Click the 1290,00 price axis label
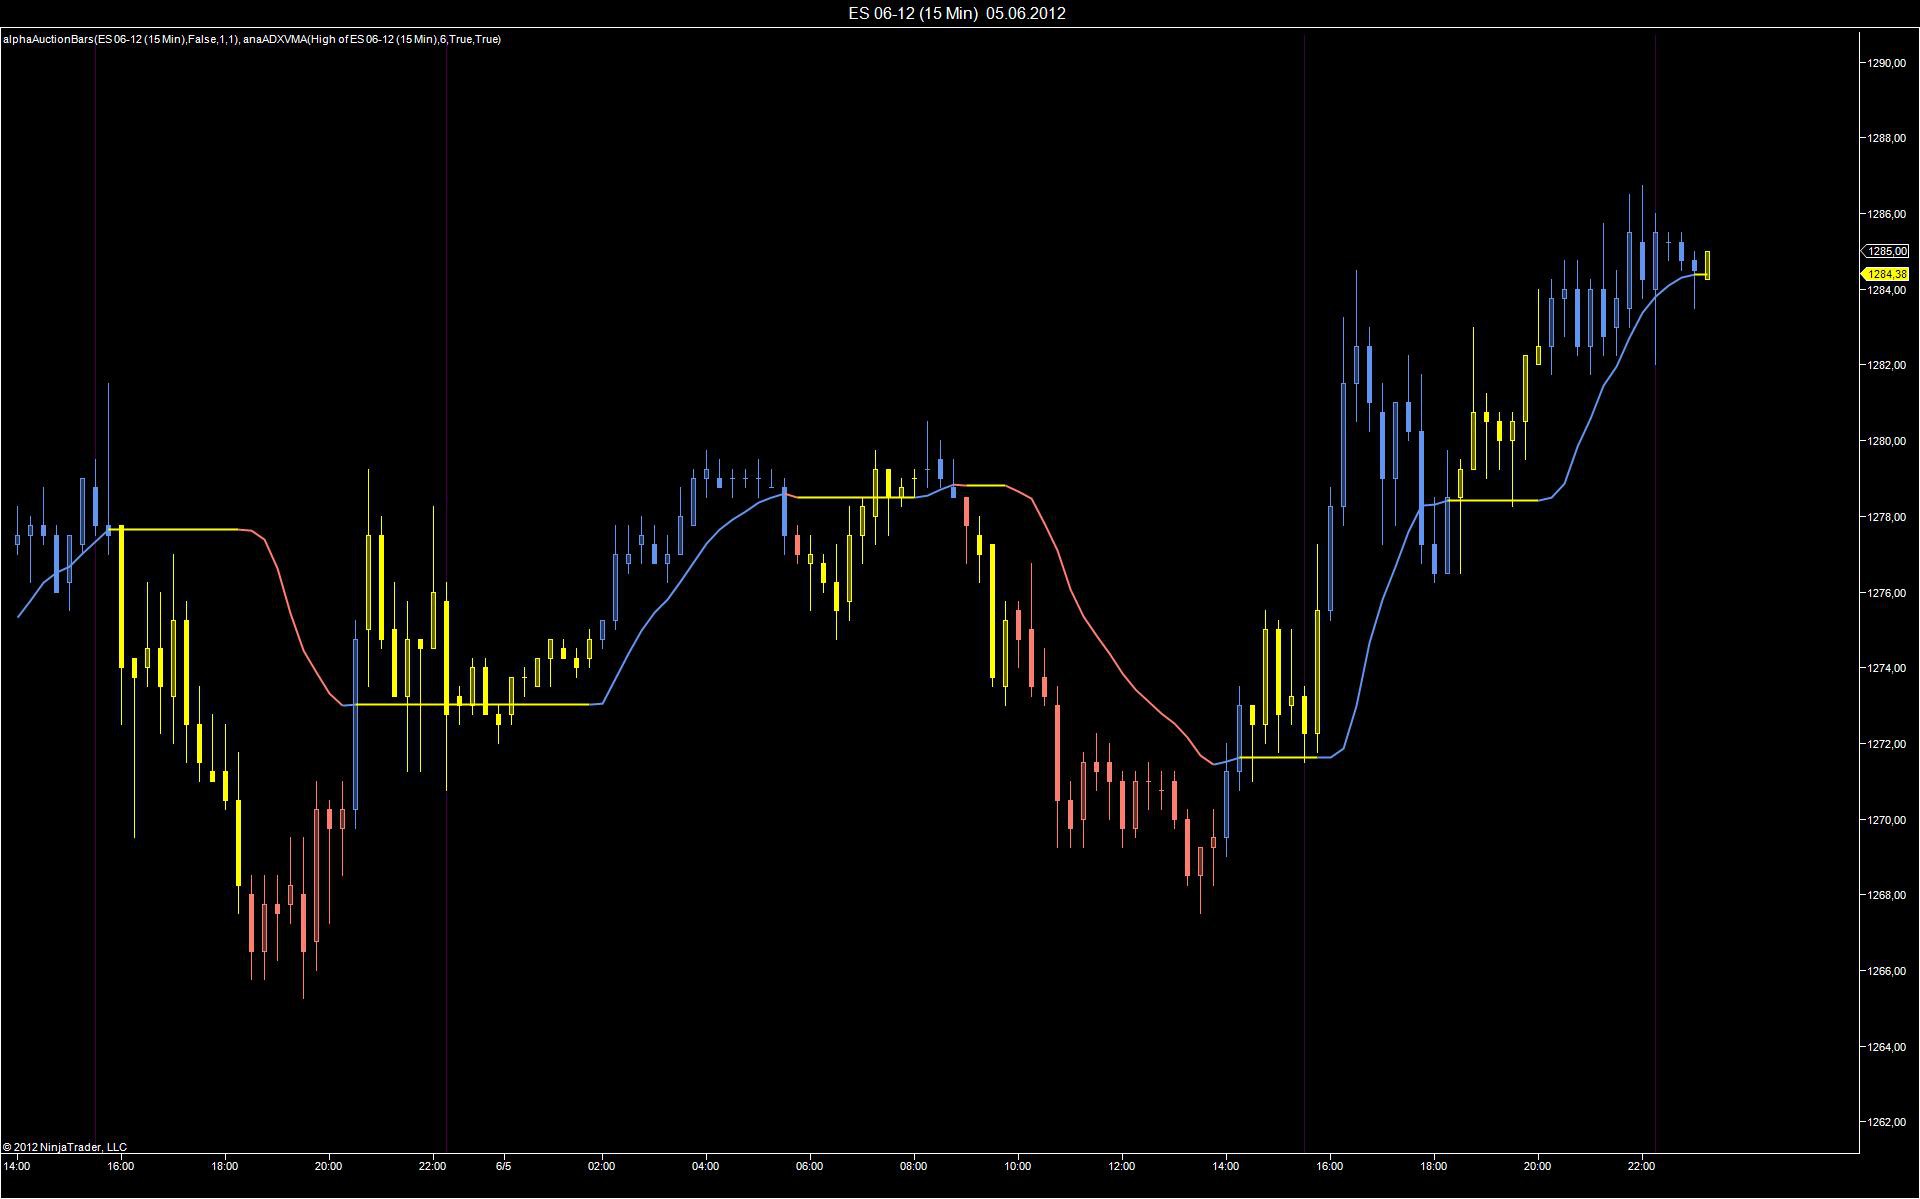The width and height of the screenshot is (1920, 1199). [1887, 63]
